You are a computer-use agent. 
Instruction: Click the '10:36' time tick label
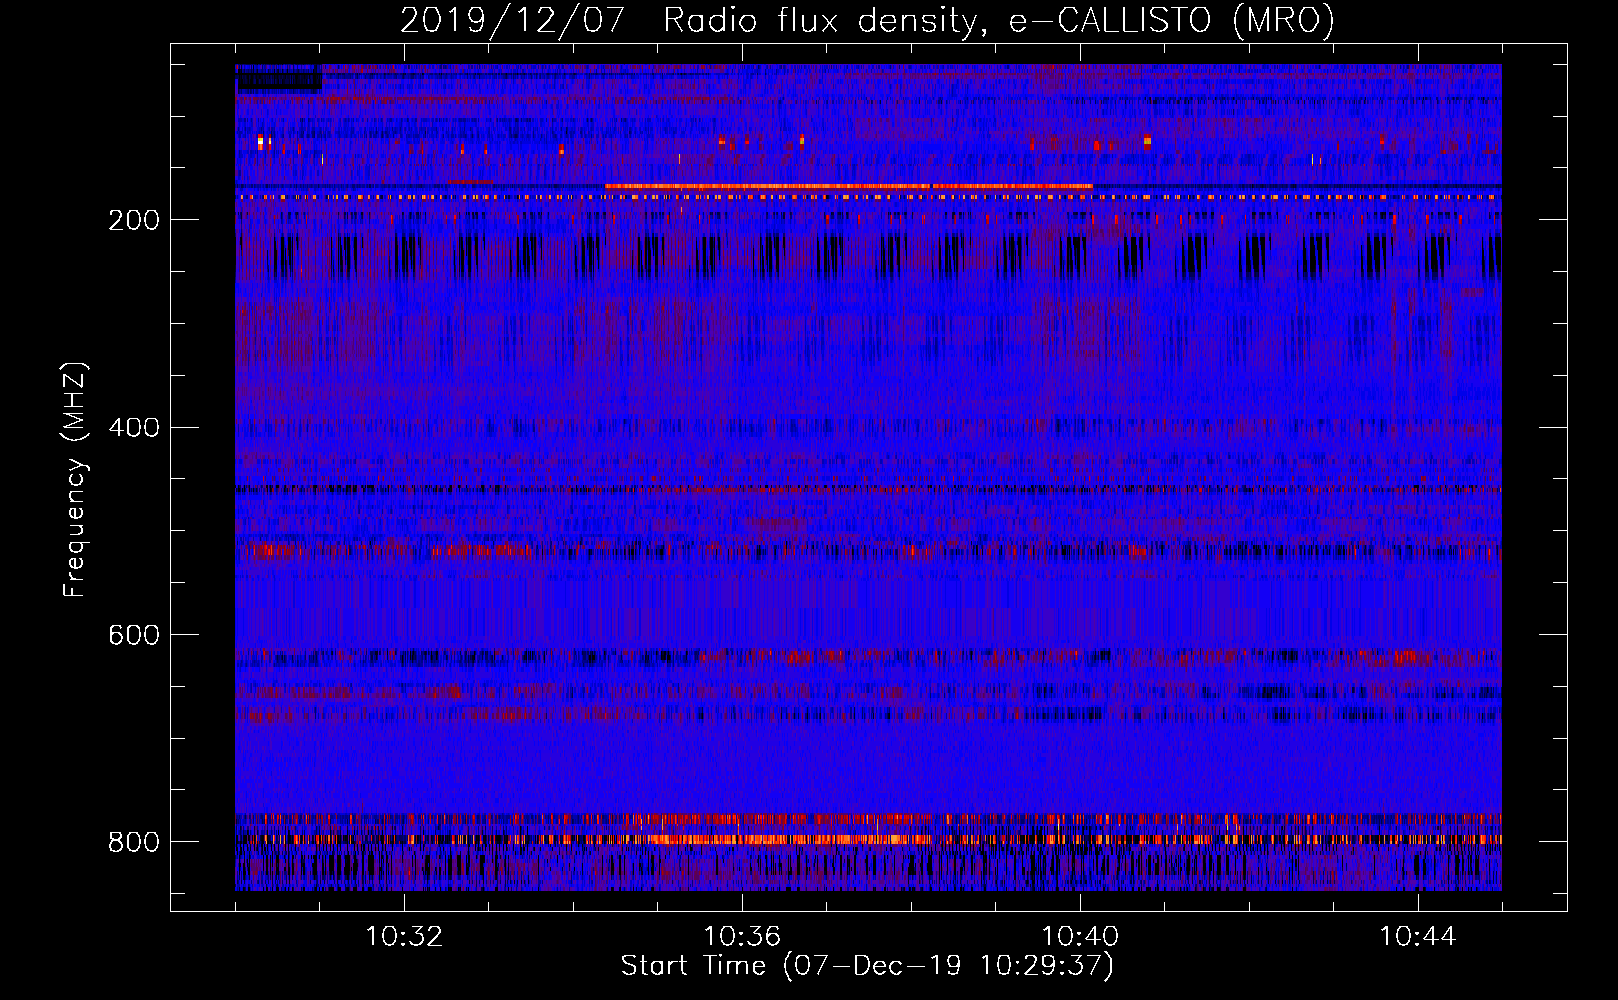coord(742,937)
